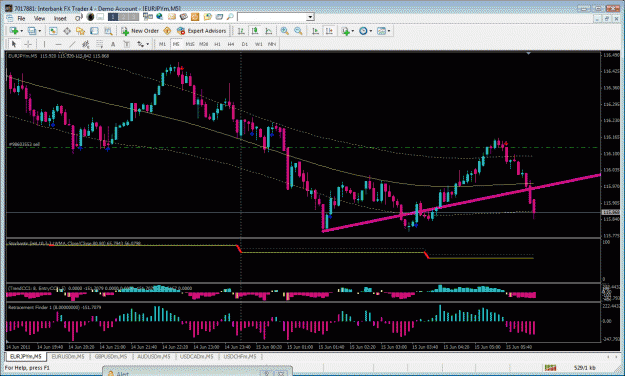Viewport: 625px width, 376px height.
Task: Select the Horizontal Line drawing tool
Action: [58, 44]
